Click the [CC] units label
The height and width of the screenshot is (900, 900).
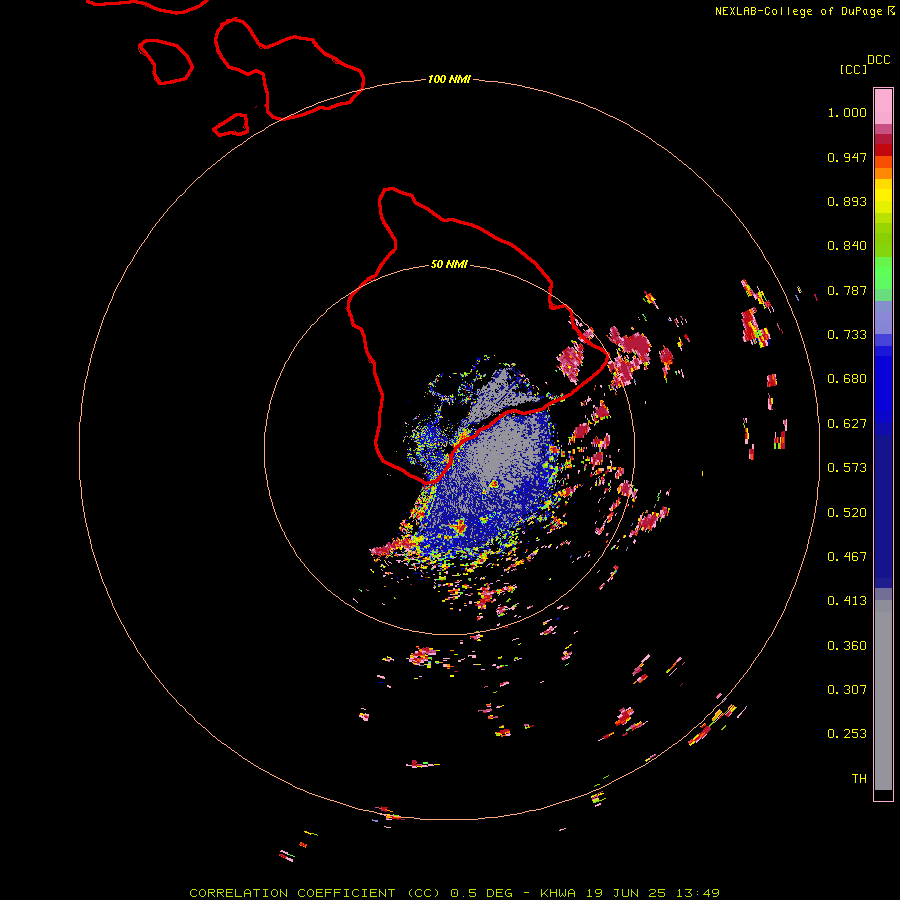(x=854, y=69)
